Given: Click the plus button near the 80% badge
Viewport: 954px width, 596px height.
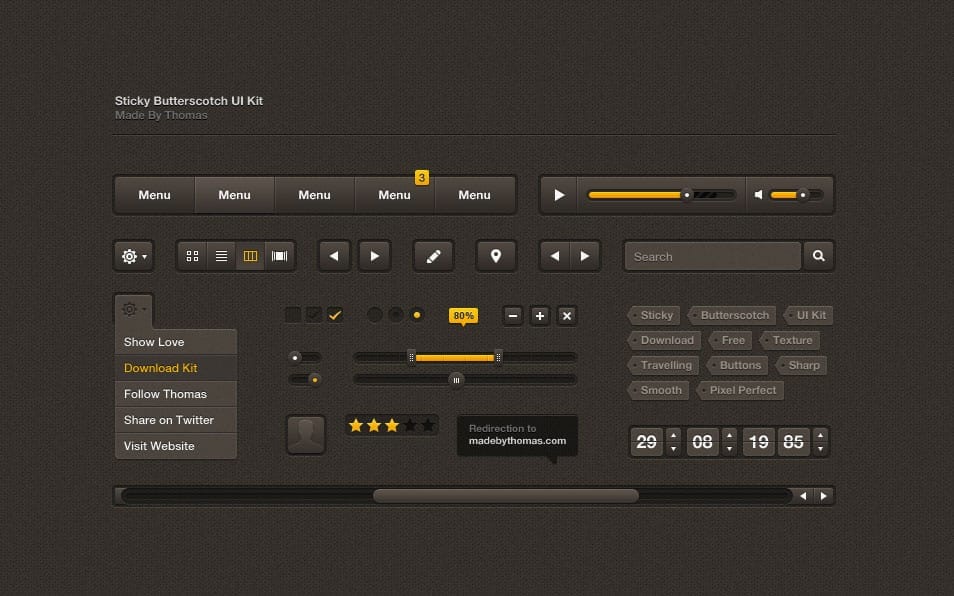Looking at the screenshot, I should pyautogui.click(x=540, y=315).
